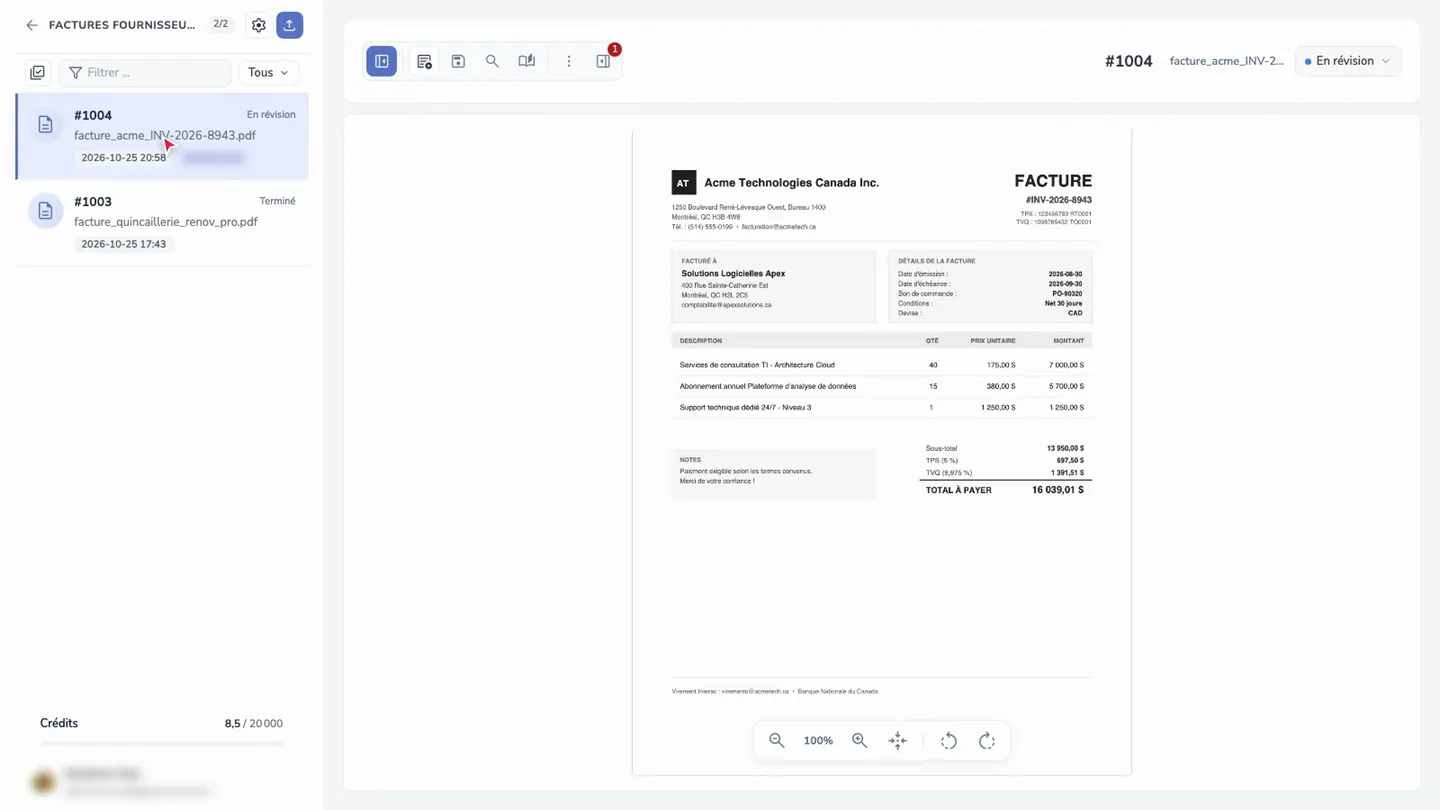Screen dimensions: 1440x810
Task: Zoom in on the invoice preview
Action: click(859, 741)
